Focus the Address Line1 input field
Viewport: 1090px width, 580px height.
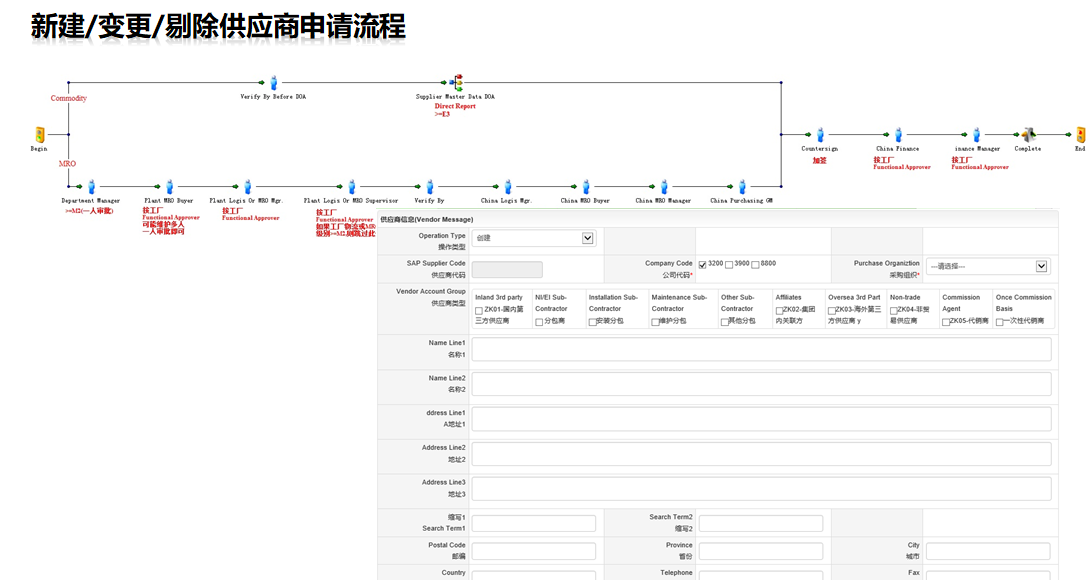(761, 419)
